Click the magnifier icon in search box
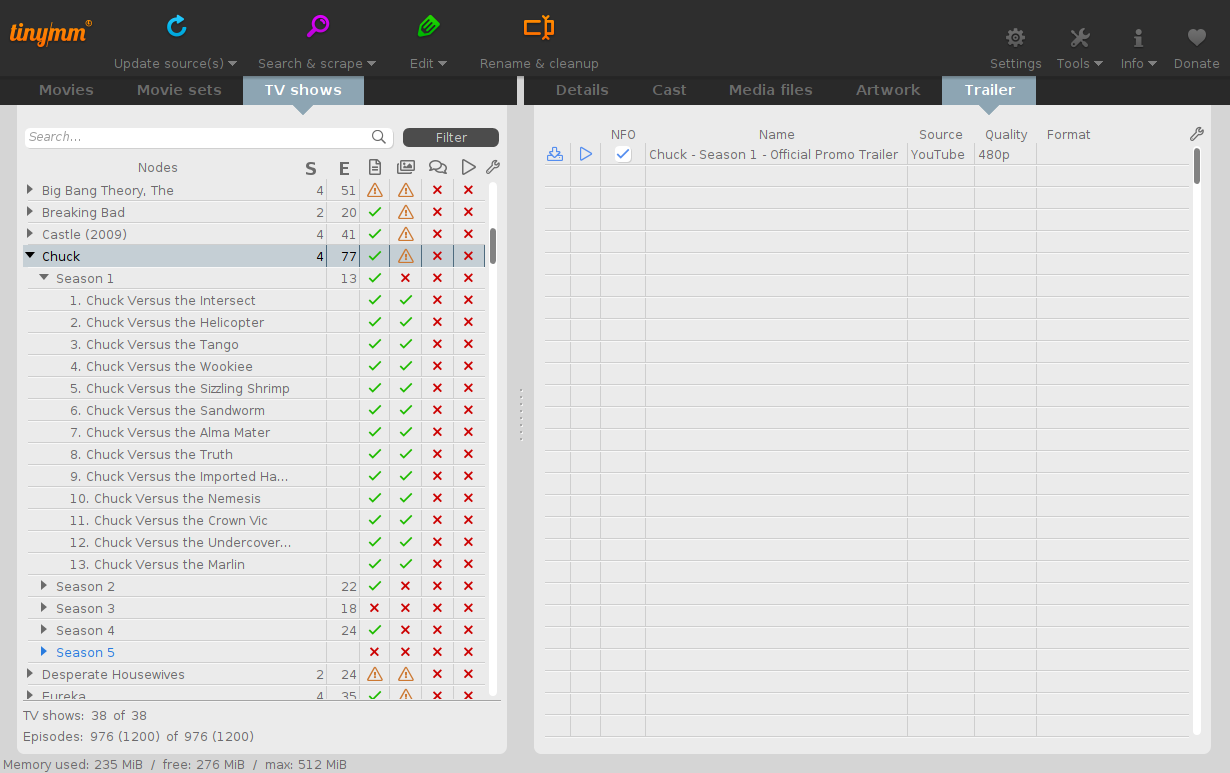 pyautogui.click(x=379, y=137)
